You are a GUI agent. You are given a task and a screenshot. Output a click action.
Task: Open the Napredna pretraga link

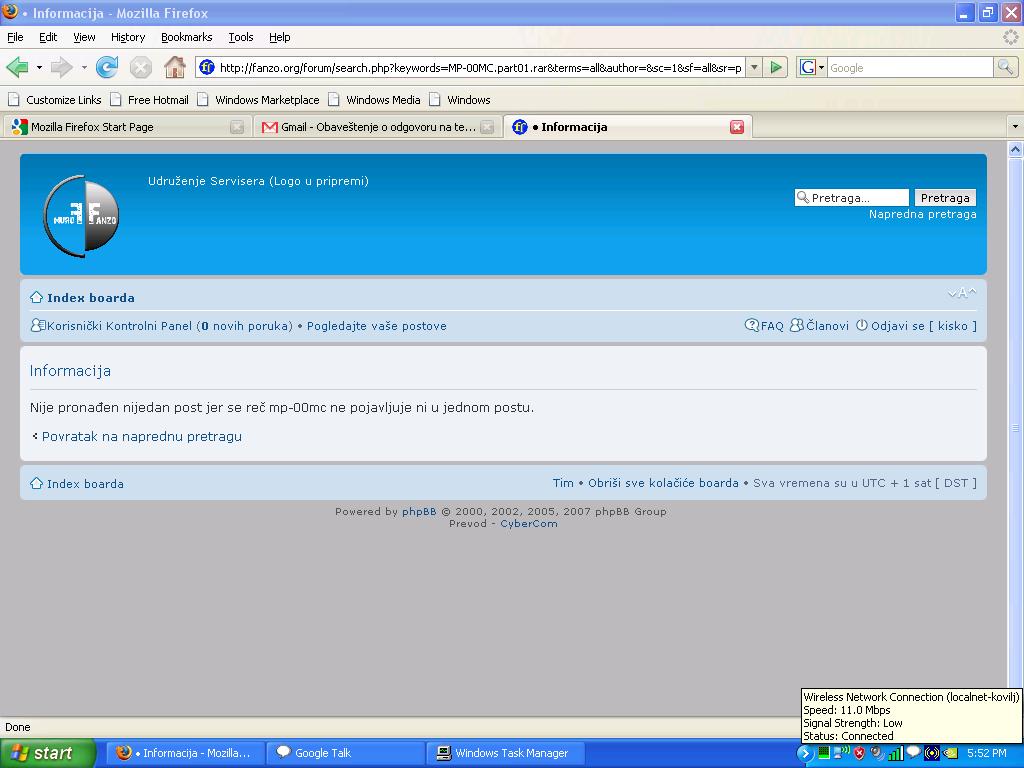coord(922,214)
